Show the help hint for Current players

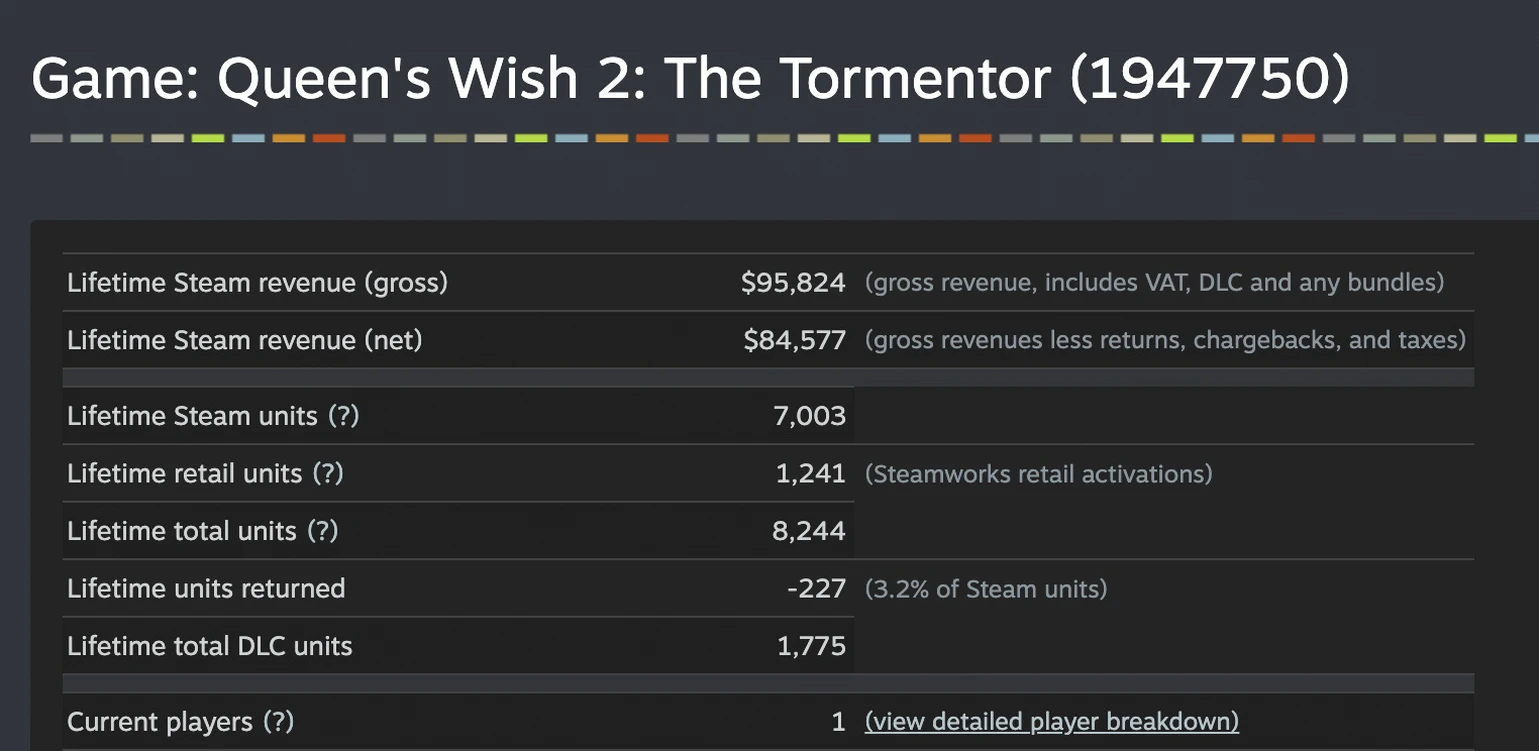tap(279, 722)
